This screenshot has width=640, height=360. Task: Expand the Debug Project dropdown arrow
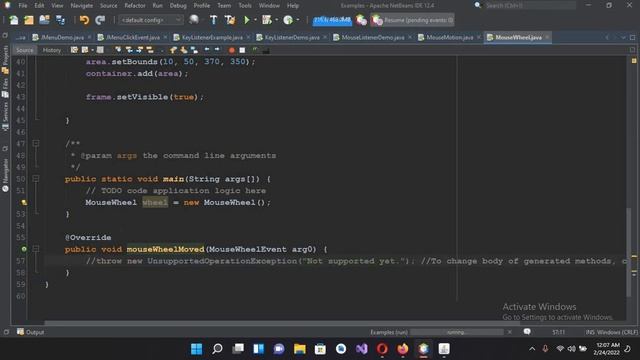tap(276, 20)
